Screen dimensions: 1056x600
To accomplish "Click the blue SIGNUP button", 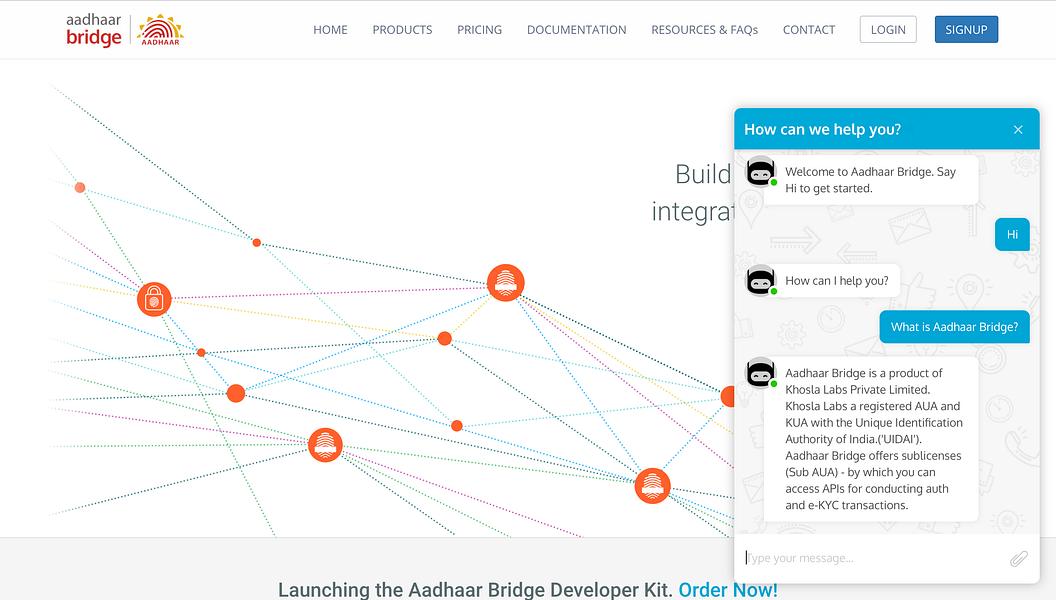I will click(966, 30).
